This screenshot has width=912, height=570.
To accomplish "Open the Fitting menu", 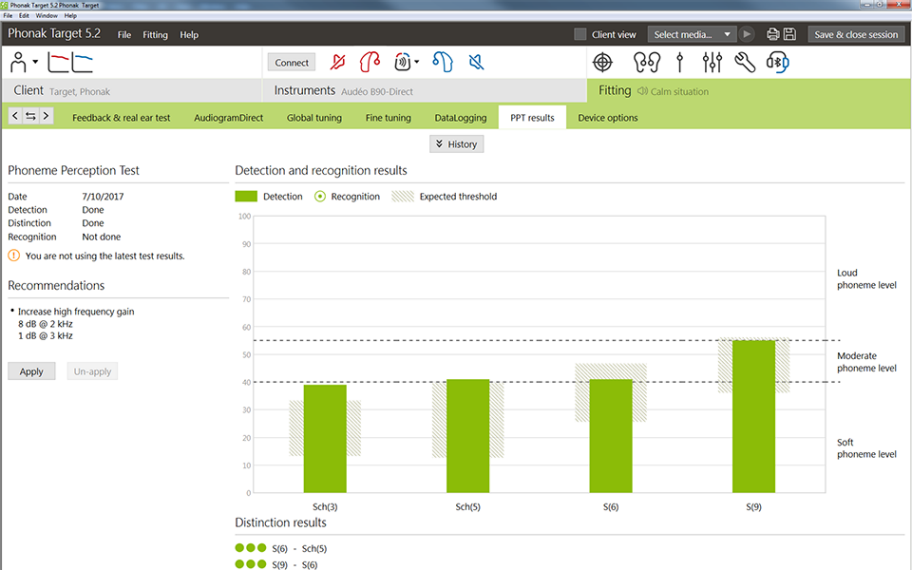I will pyautogui.click(x=155, y=35).
